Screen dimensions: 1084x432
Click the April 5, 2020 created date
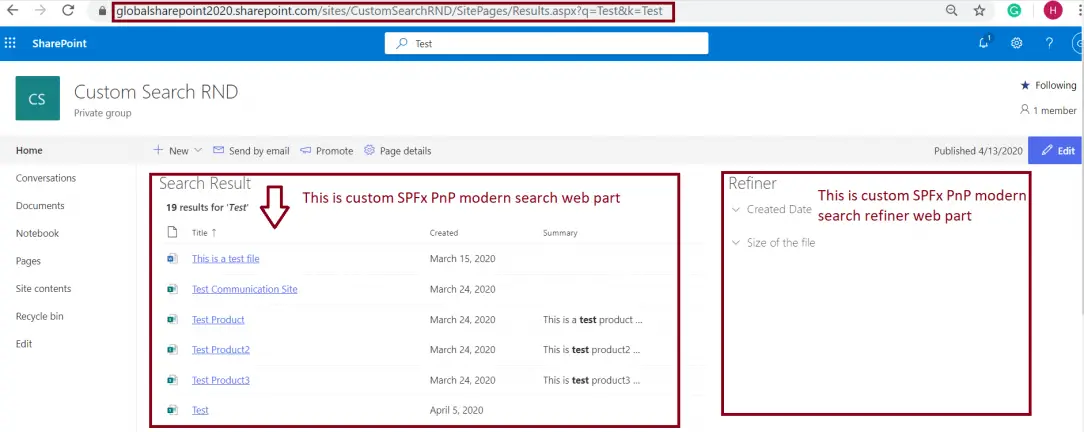pos(456,410)
